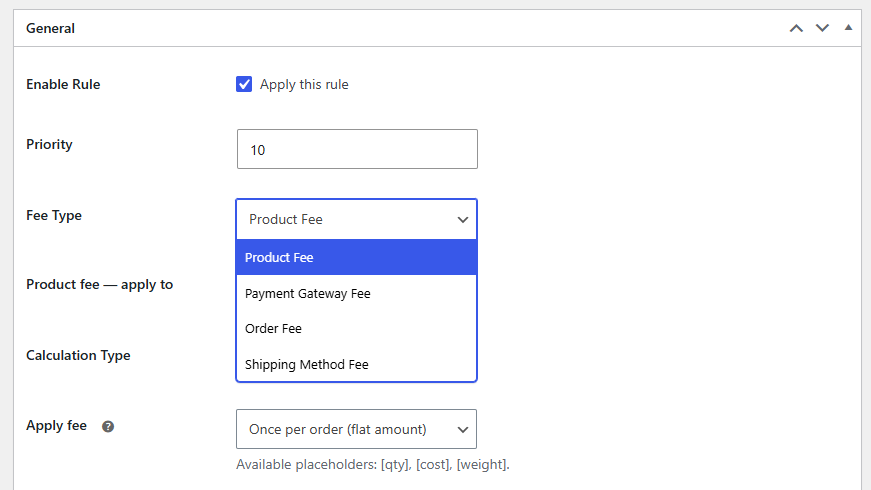
Task: Click the Fee Type label
Action: [x=54, y=216]
